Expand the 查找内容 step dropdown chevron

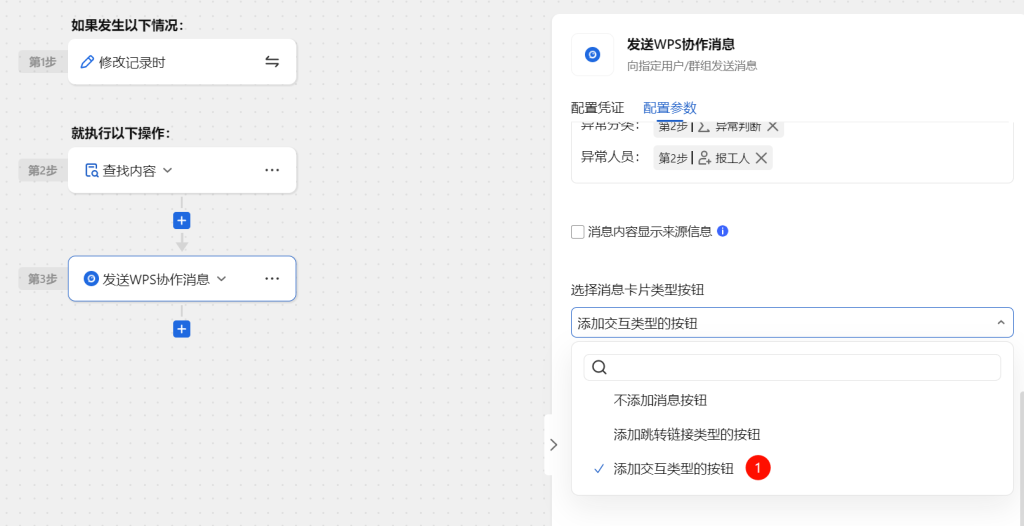click(167, 171)
